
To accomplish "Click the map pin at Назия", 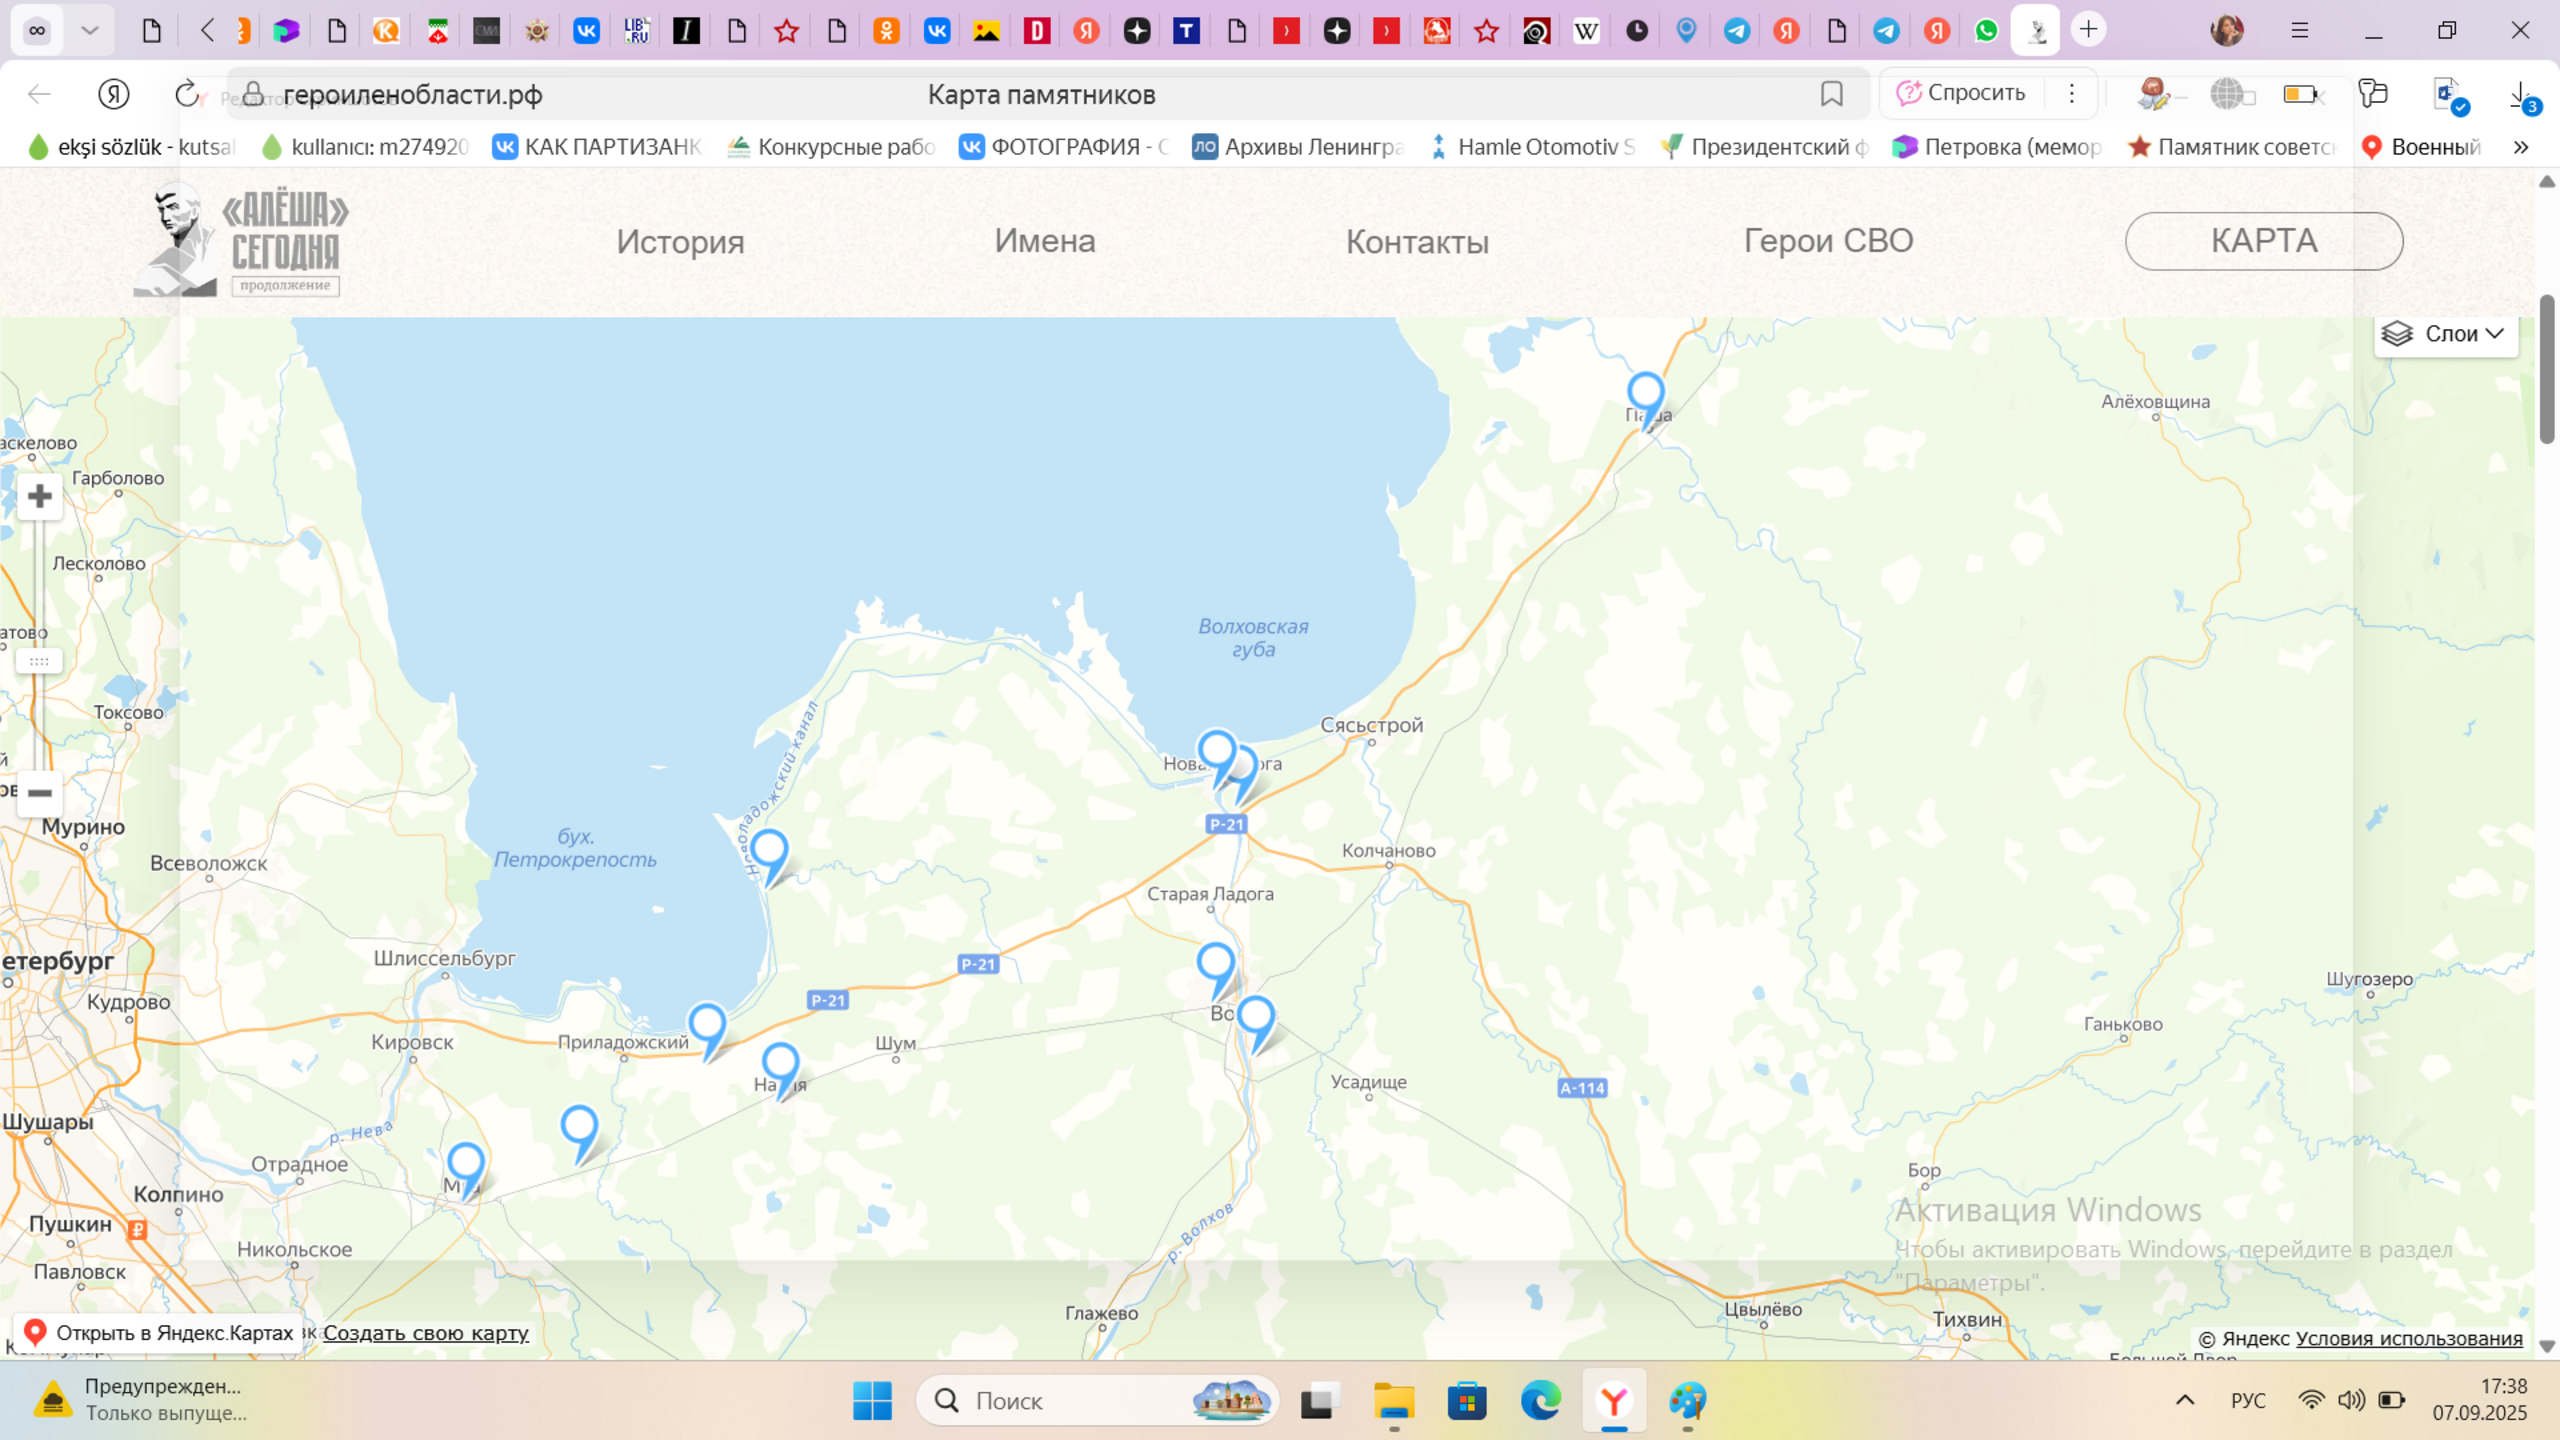I will pos(780,1070).
